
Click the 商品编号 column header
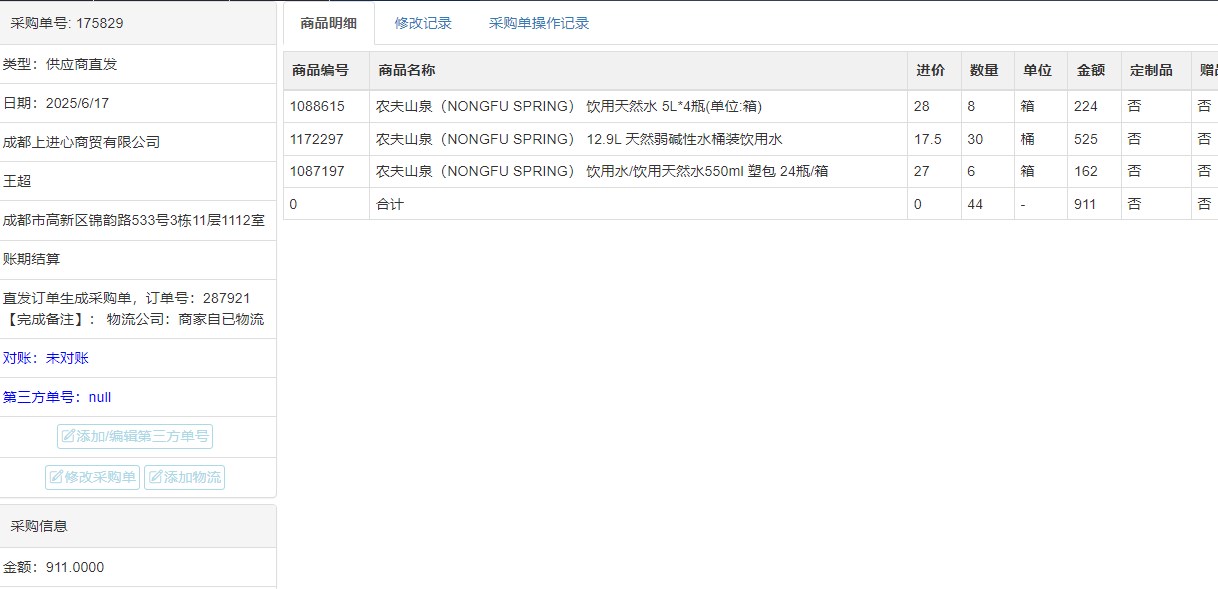click(326, 71)
